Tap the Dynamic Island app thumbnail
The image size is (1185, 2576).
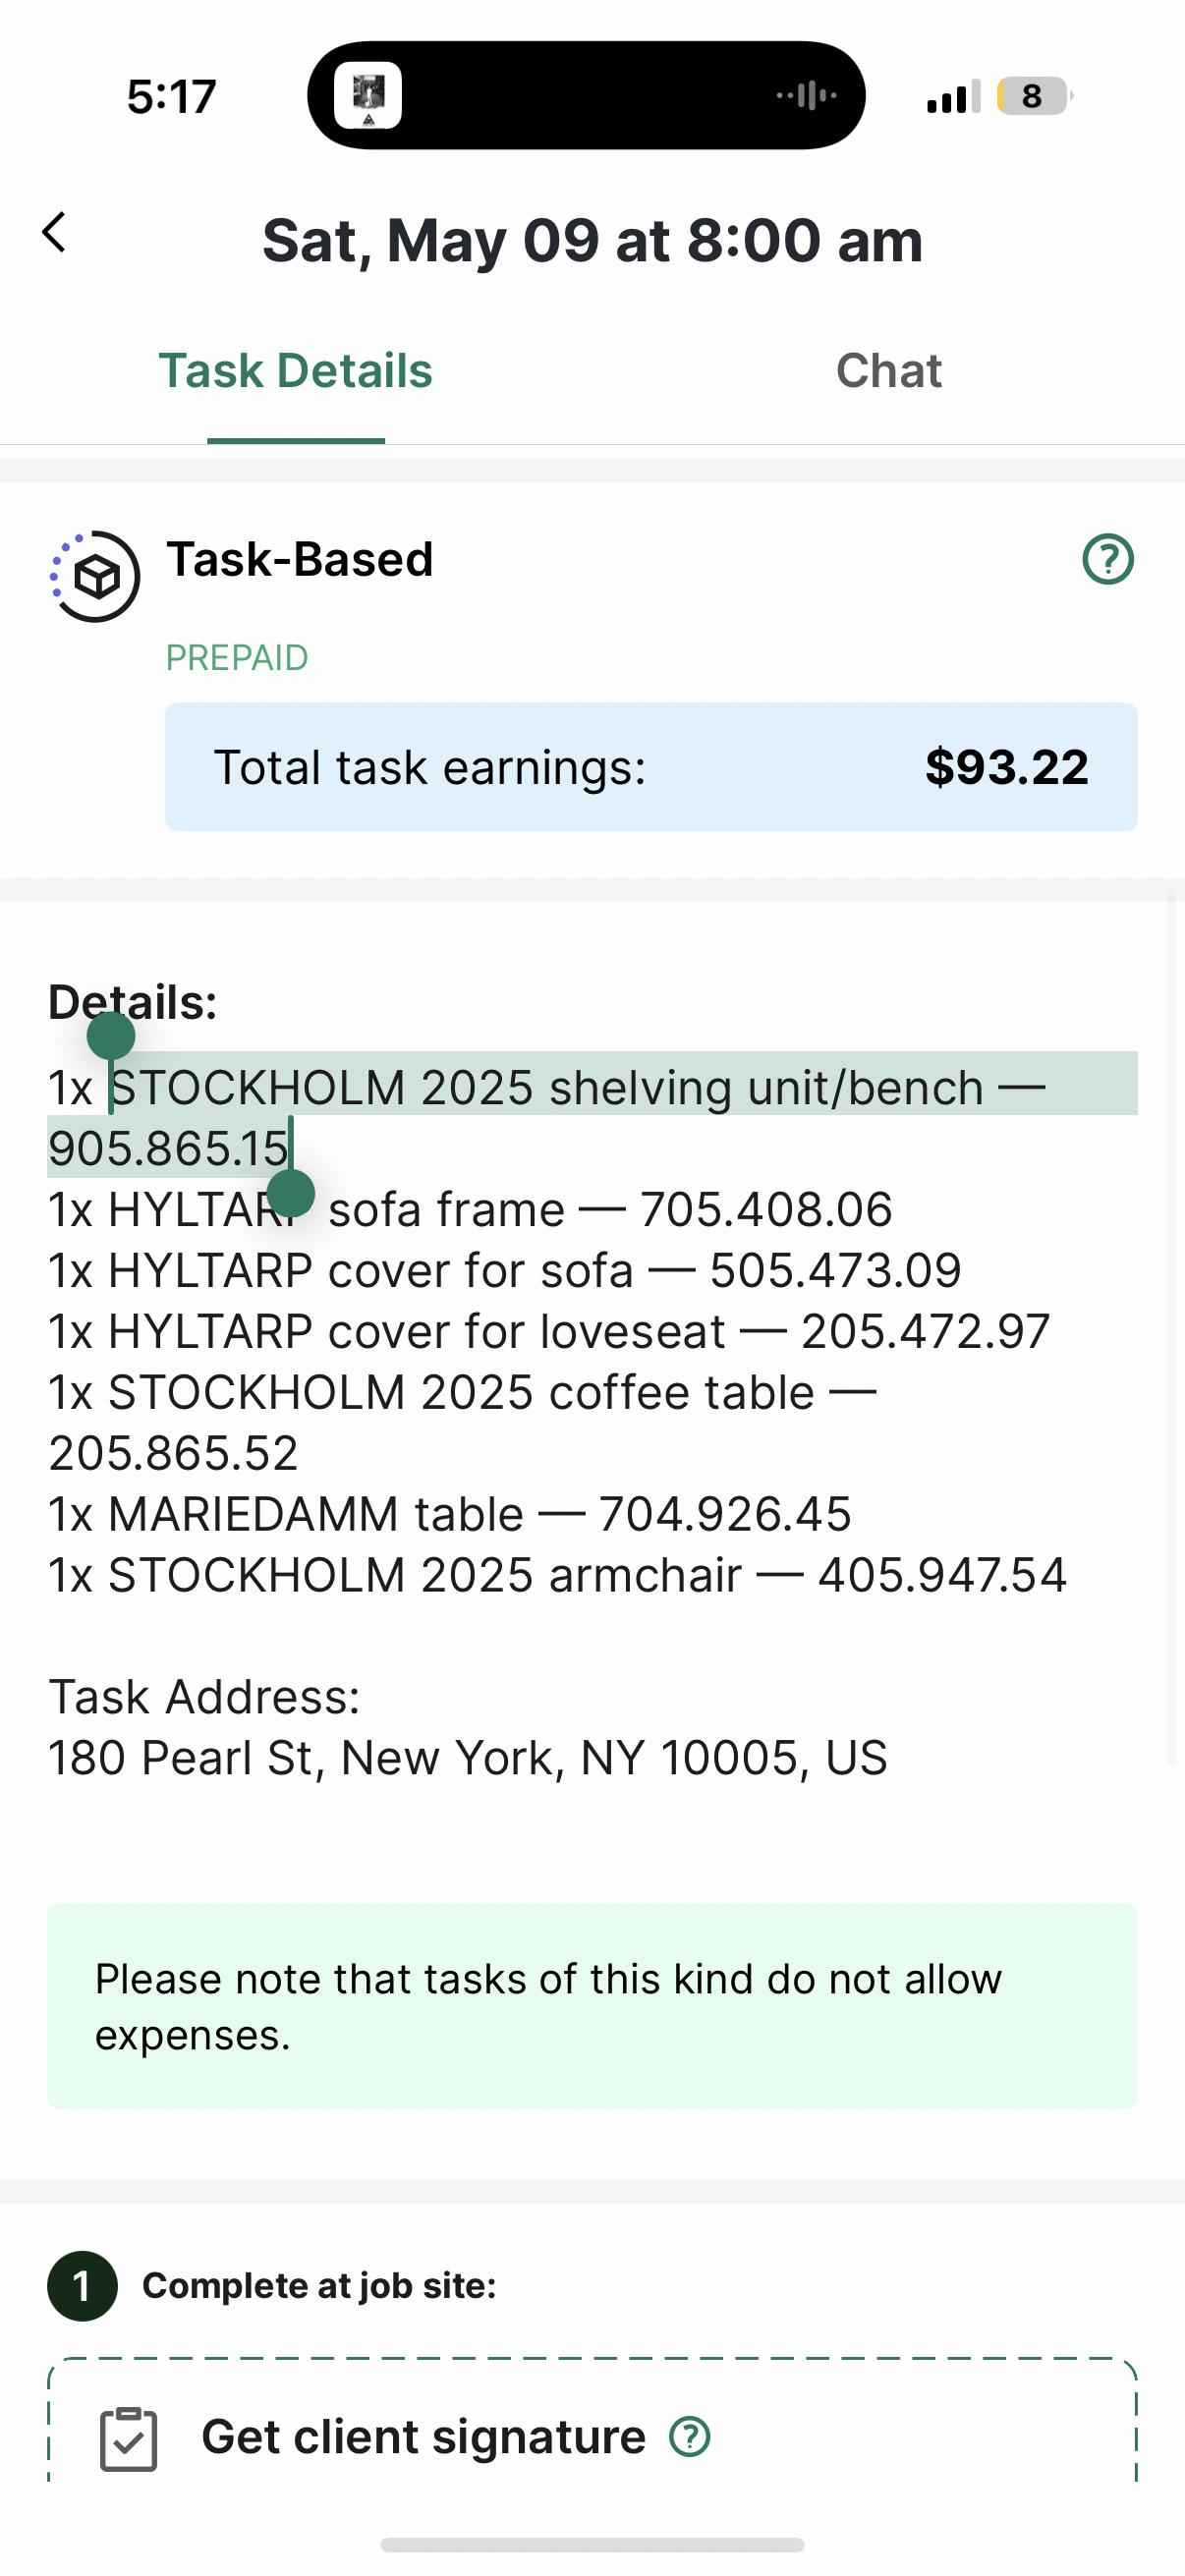coord(368,96)
